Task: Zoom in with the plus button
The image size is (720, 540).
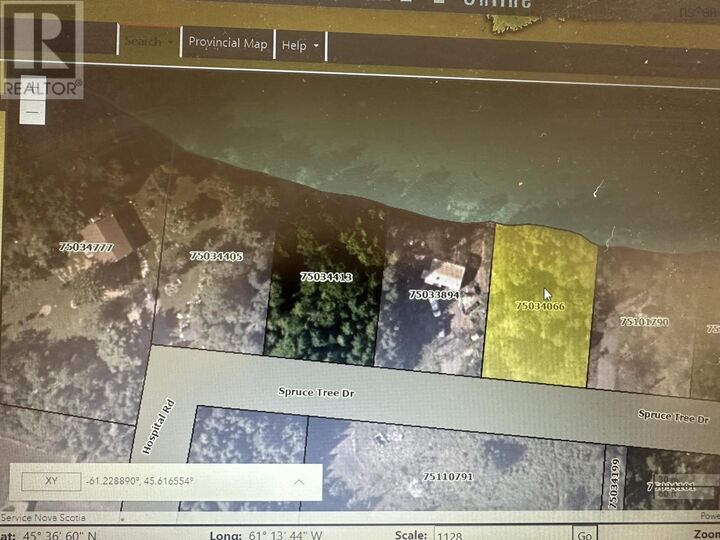Action: pos(32,88)
